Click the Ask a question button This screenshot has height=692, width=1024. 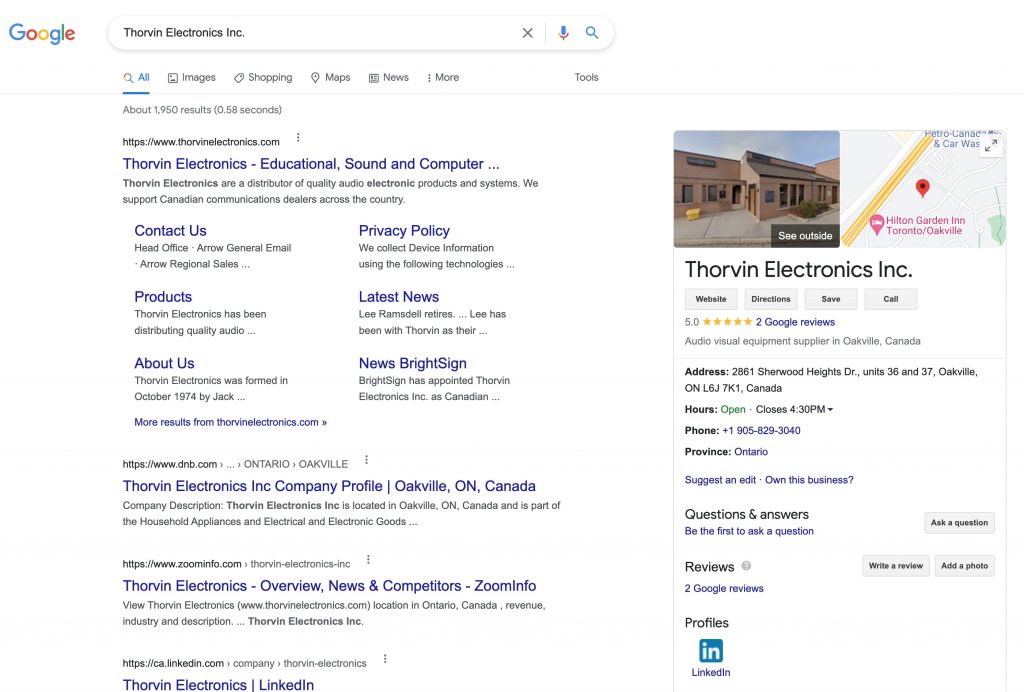click(959, 522)
